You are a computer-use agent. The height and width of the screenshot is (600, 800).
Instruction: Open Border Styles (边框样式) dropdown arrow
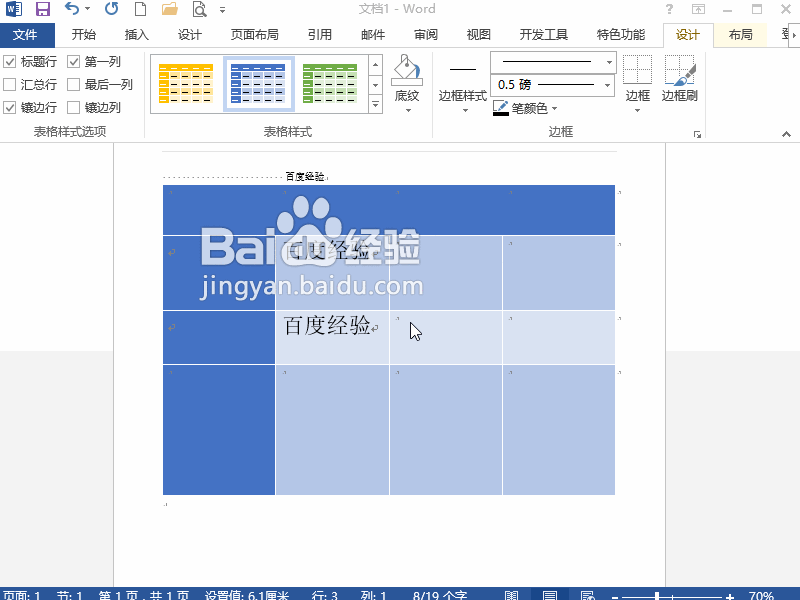465,110
